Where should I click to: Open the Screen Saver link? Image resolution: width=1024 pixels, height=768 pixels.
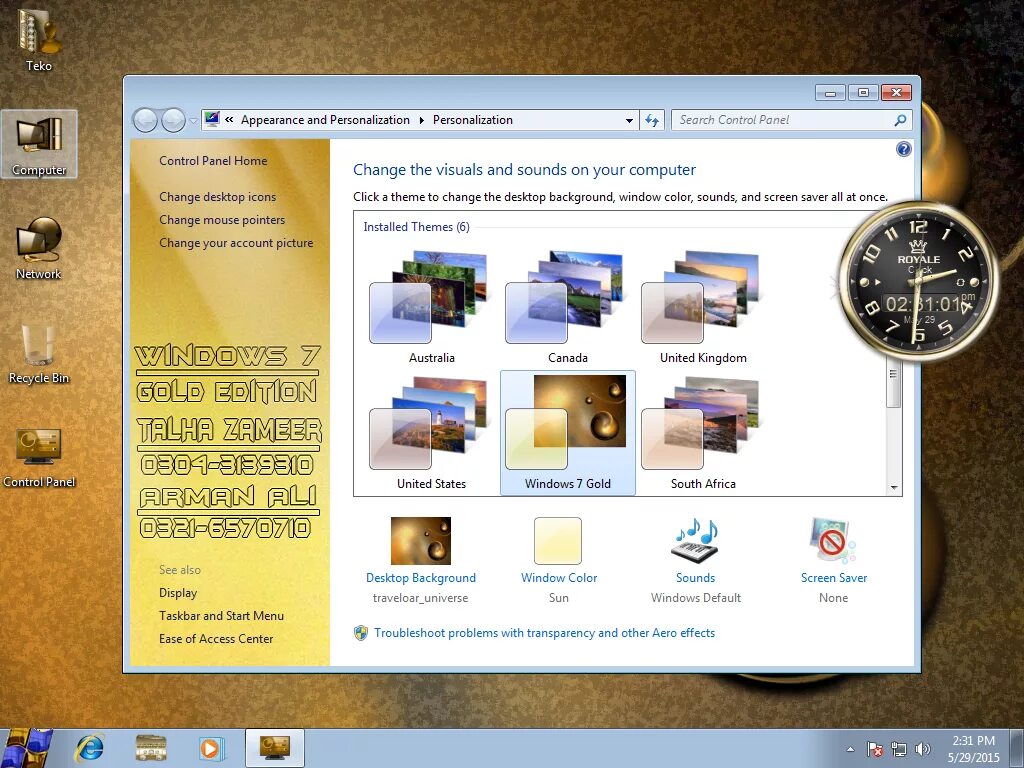(x=834, y=577)
